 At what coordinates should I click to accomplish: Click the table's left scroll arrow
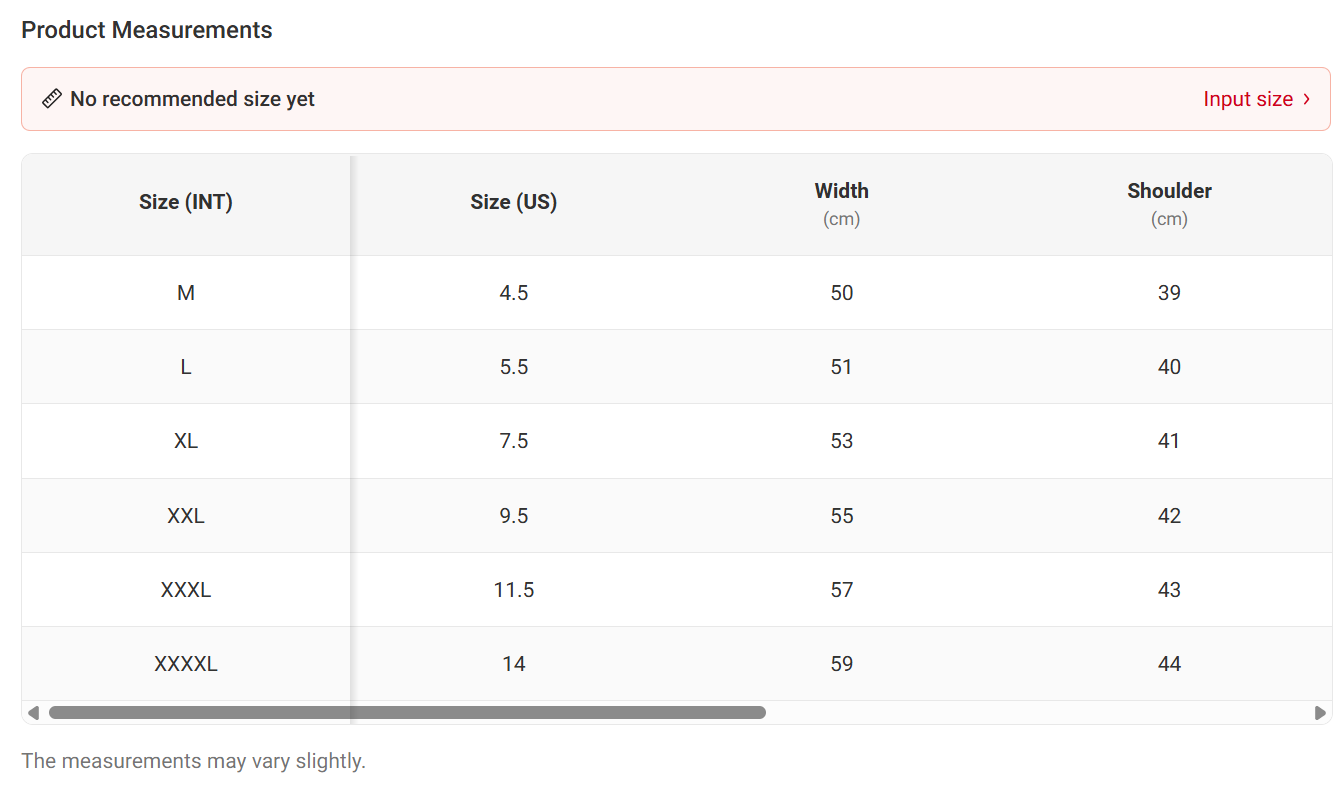[33, 713]
